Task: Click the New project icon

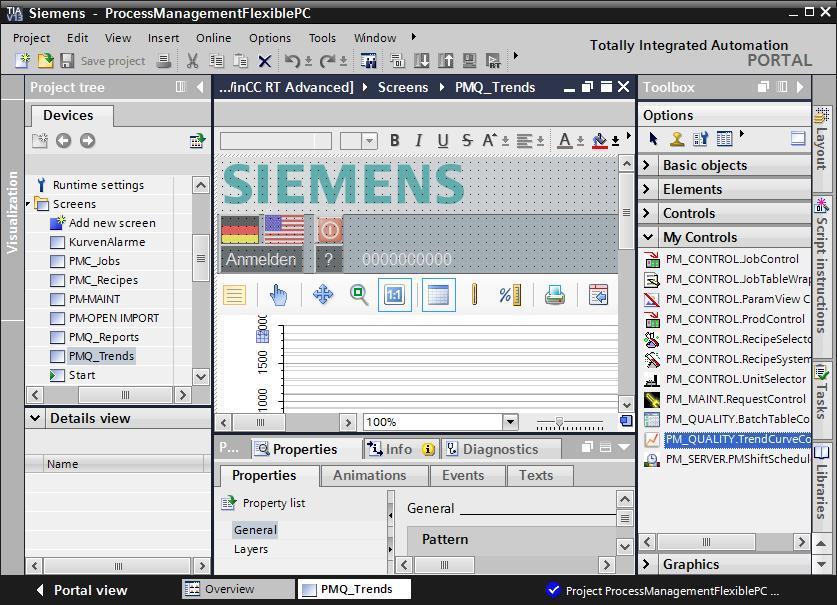Action: (22, 60)
